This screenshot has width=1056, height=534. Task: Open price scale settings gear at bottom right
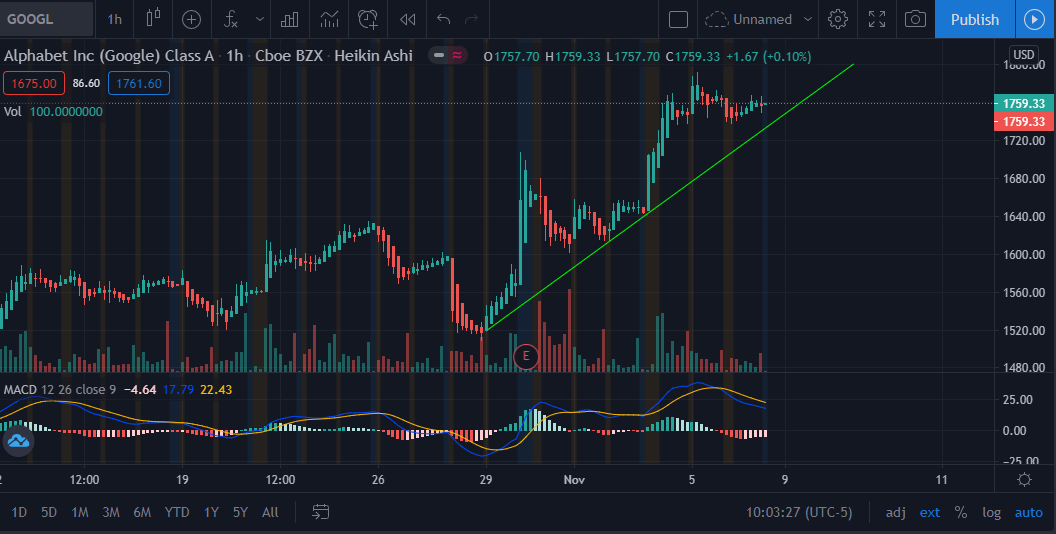point(1024,479)
